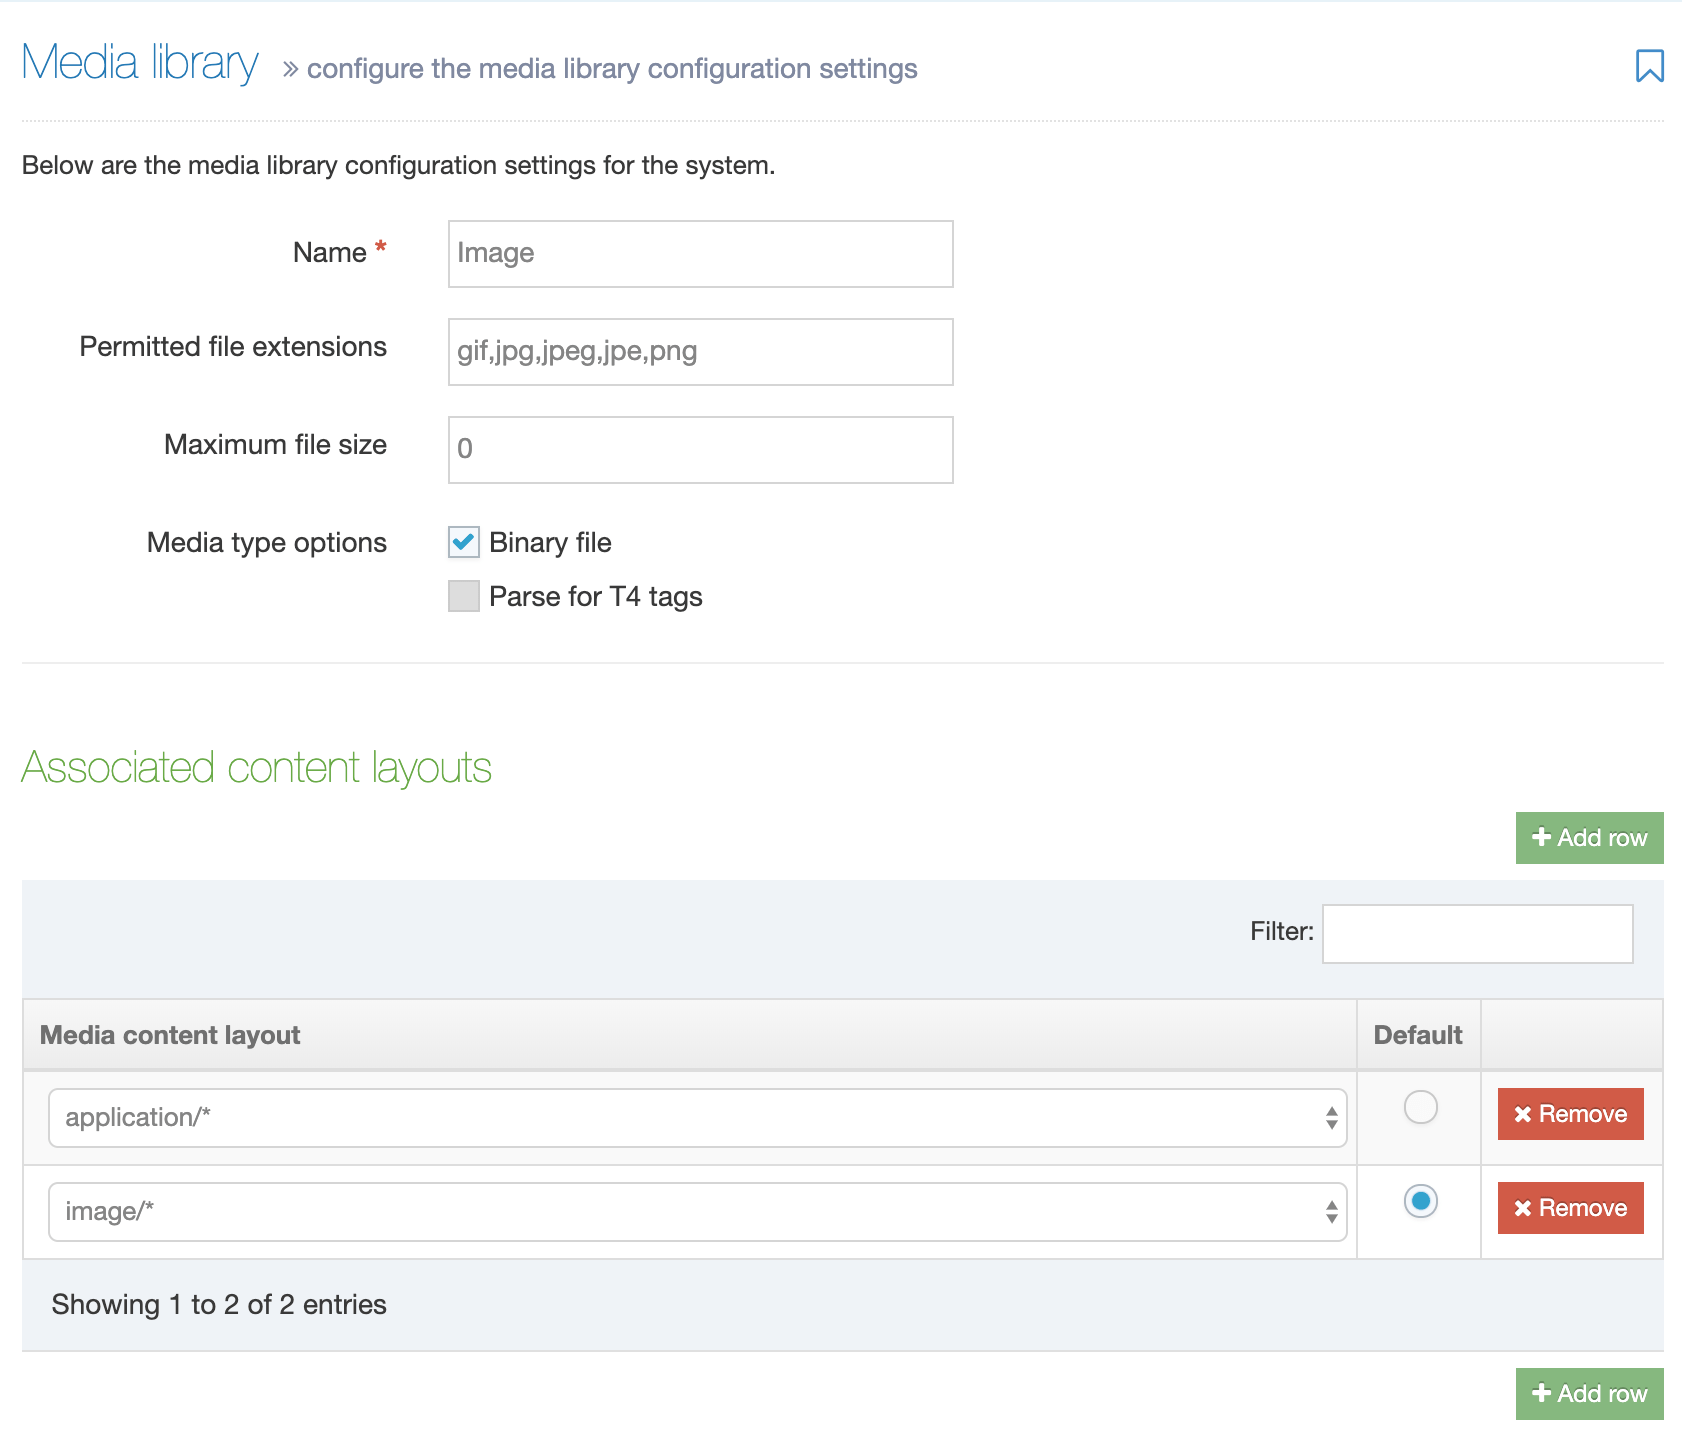Screen dimensions: 1682x1434
Task: Select the image/* row Default radio button
Action: 1420,1201
